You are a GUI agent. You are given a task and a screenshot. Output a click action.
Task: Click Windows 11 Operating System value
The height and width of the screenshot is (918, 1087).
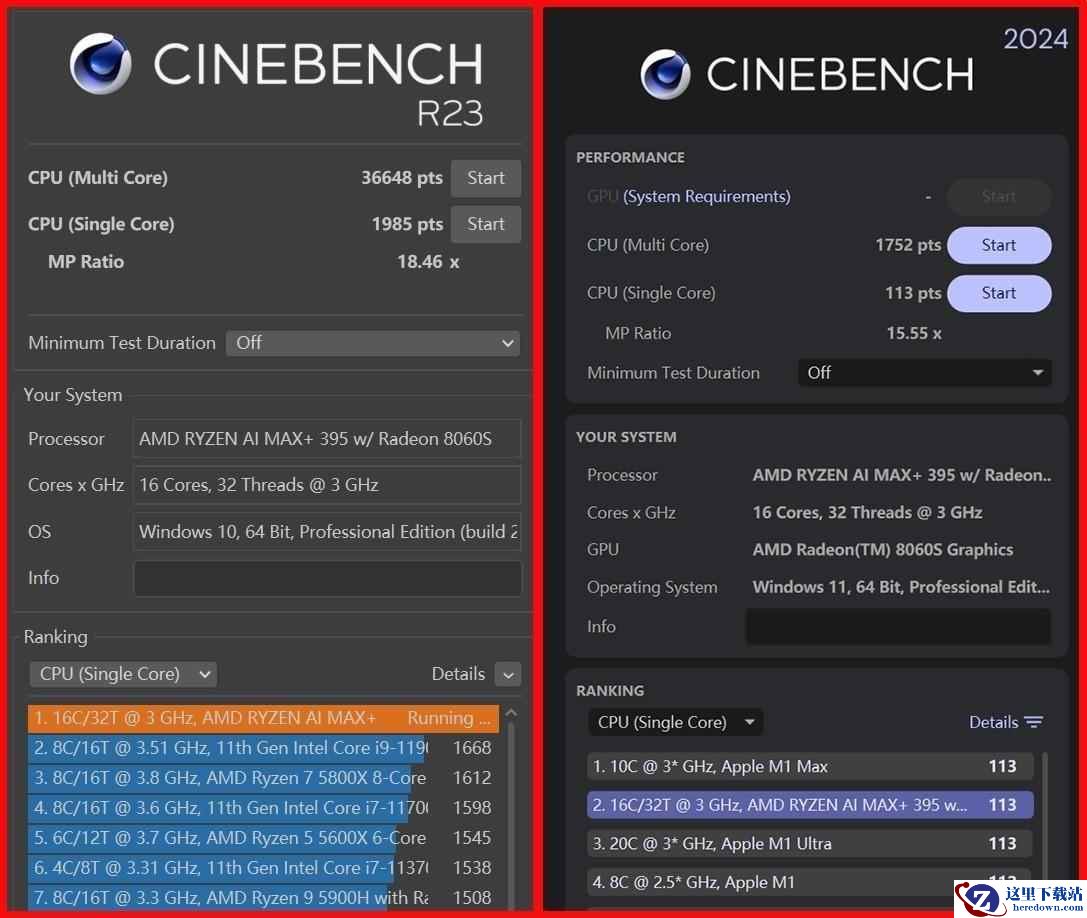tap(901, 587)
